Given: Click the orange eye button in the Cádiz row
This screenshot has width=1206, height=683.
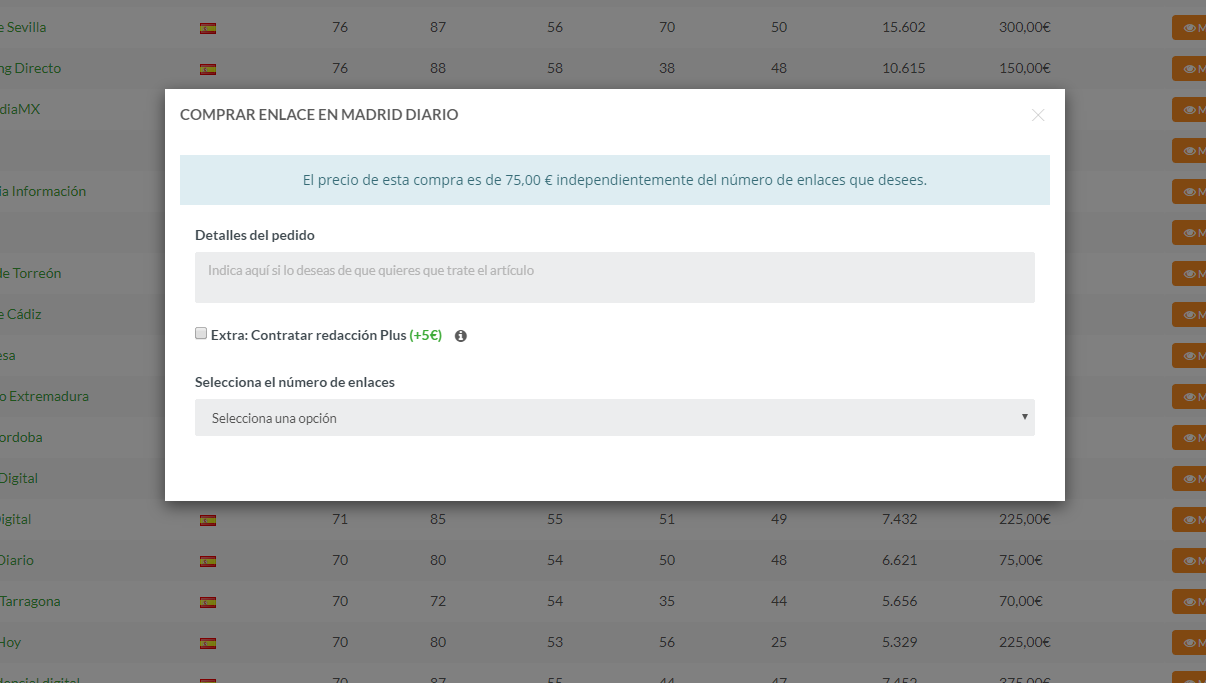Looking at the screenshot, I should (1190, 315).
